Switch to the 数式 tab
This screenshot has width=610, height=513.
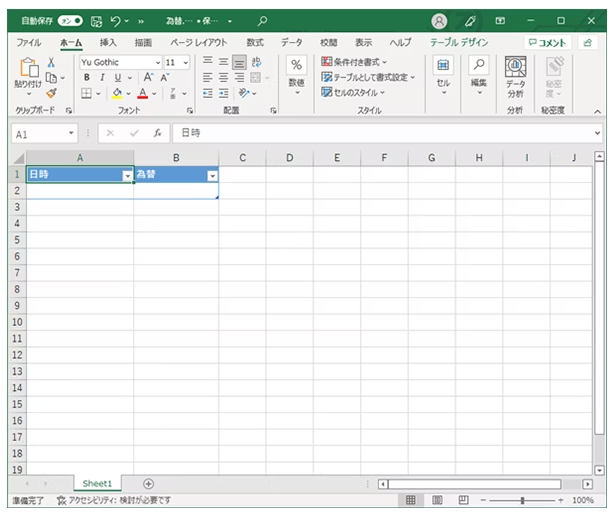(x=255, y=42)
